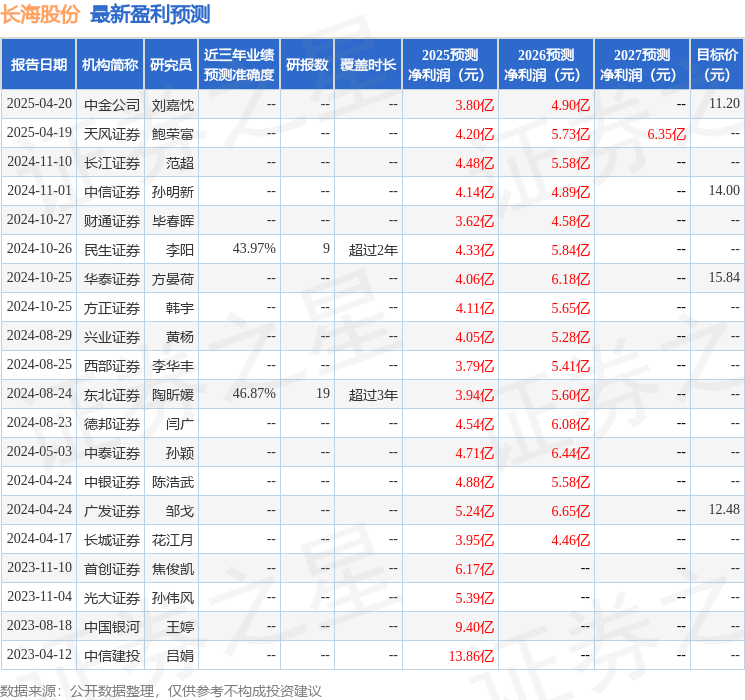Click the 首创证券 institution cell
This screenshot has width=745, height=700.
pyautogui.click(x=112, y=569)
